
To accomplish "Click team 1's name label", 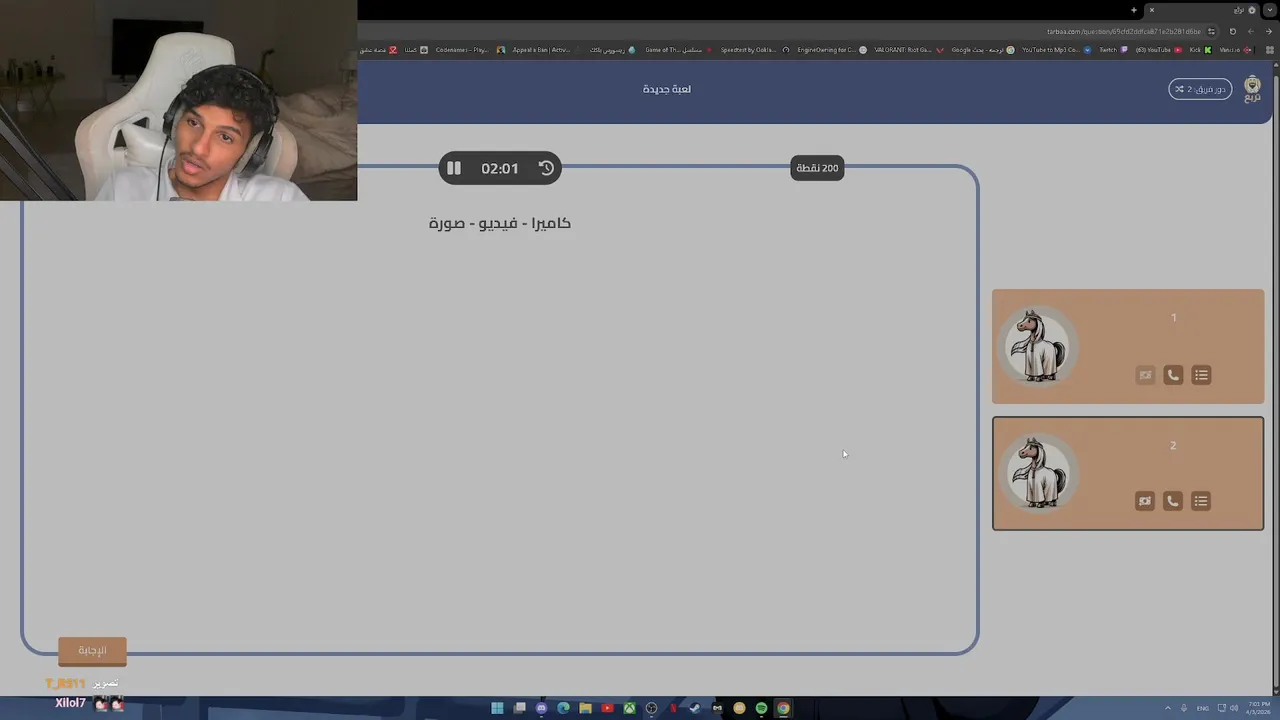I will pos(1174,318).
